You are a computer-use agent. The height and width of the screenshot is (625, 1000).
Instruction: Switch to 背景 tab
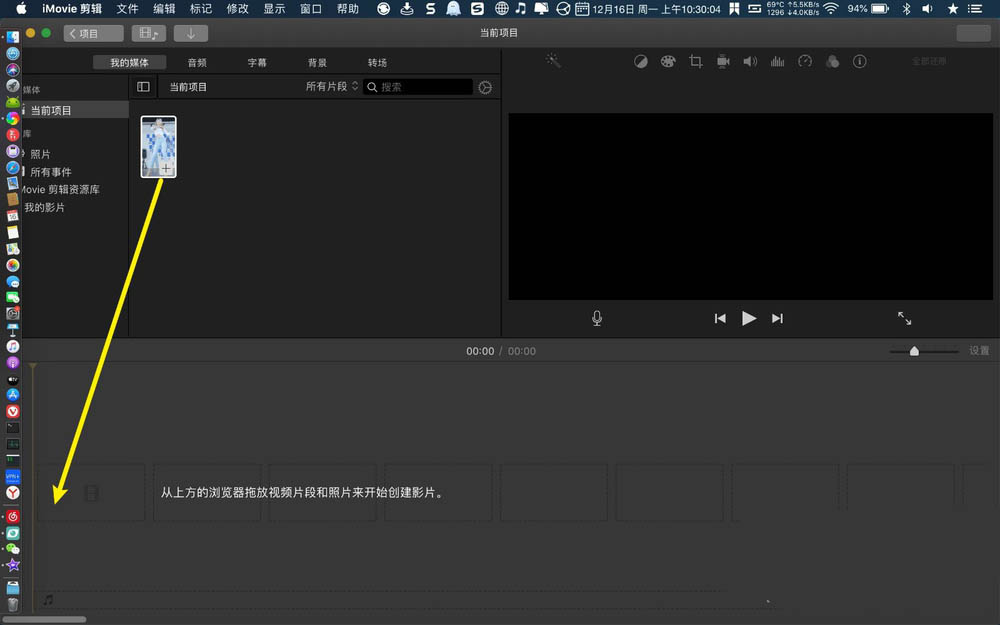pyautogui.click(x=317, y=62)
